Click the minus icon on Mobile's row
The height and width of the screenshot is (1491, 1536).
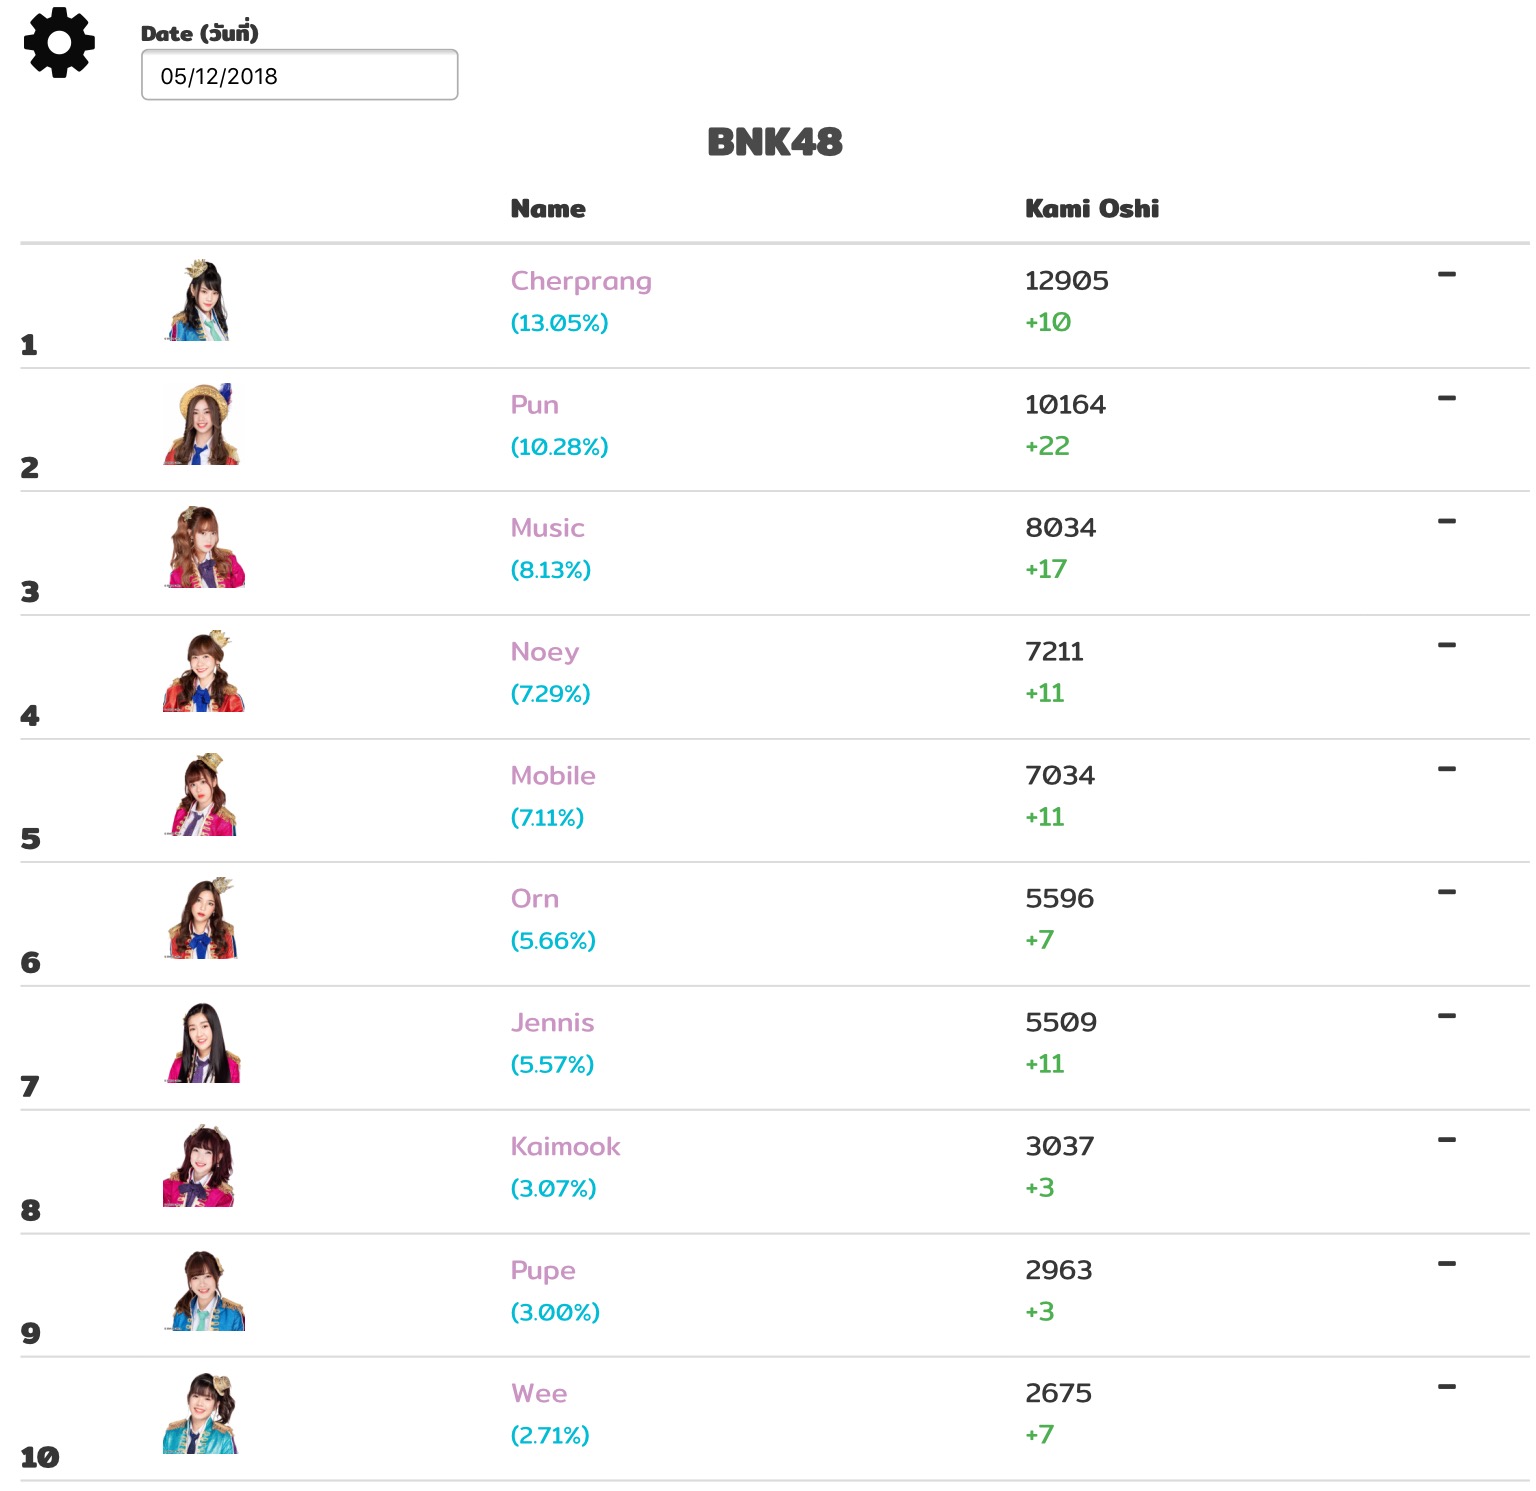tap(1446, 769)
